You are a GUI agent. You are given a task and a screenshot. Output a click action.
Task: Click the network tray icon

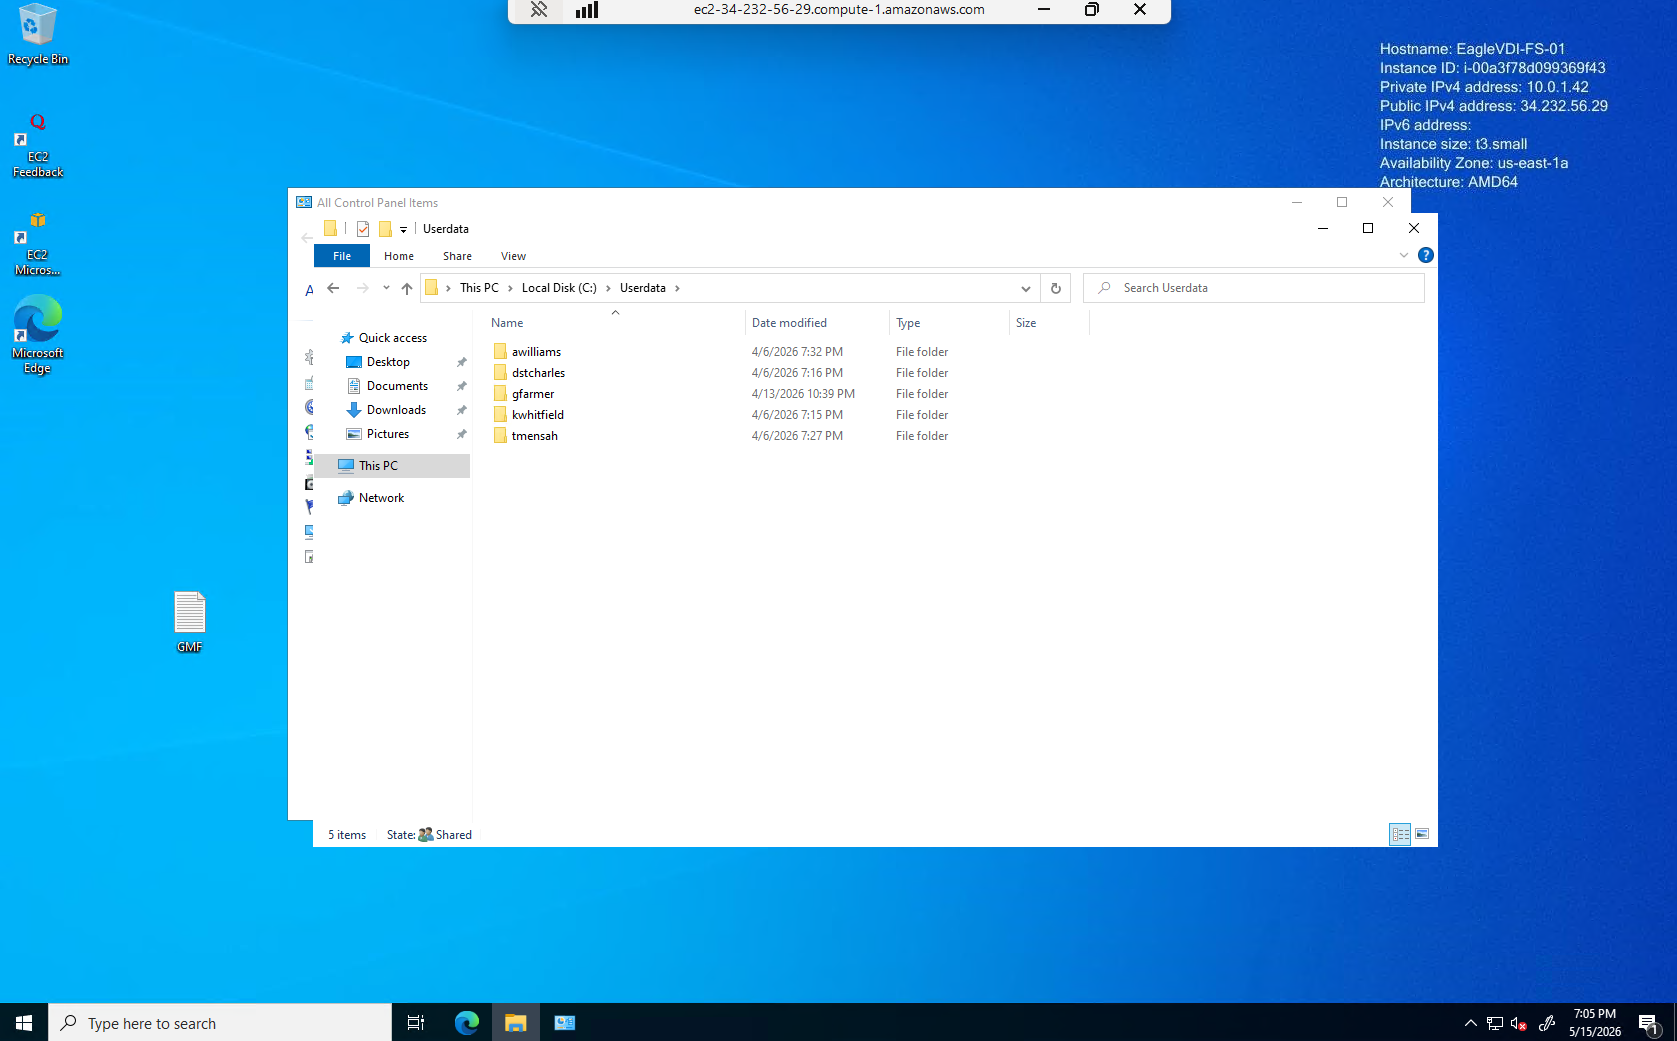point(1494,1023)
